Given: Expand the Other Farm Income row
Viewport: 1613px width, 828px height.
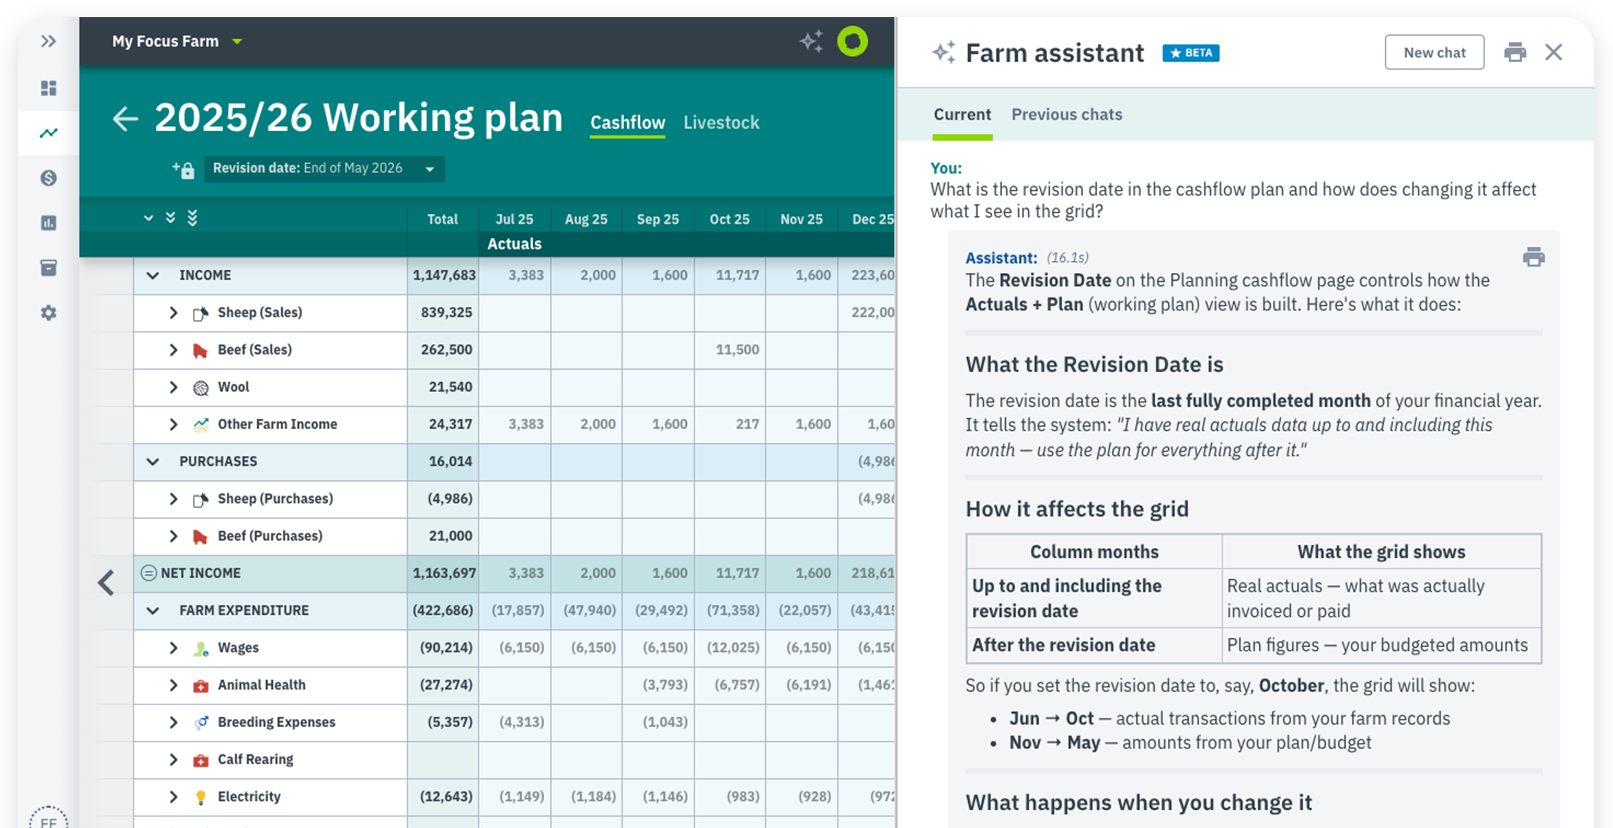Looking at the screenshot, I should coord(173,424).
